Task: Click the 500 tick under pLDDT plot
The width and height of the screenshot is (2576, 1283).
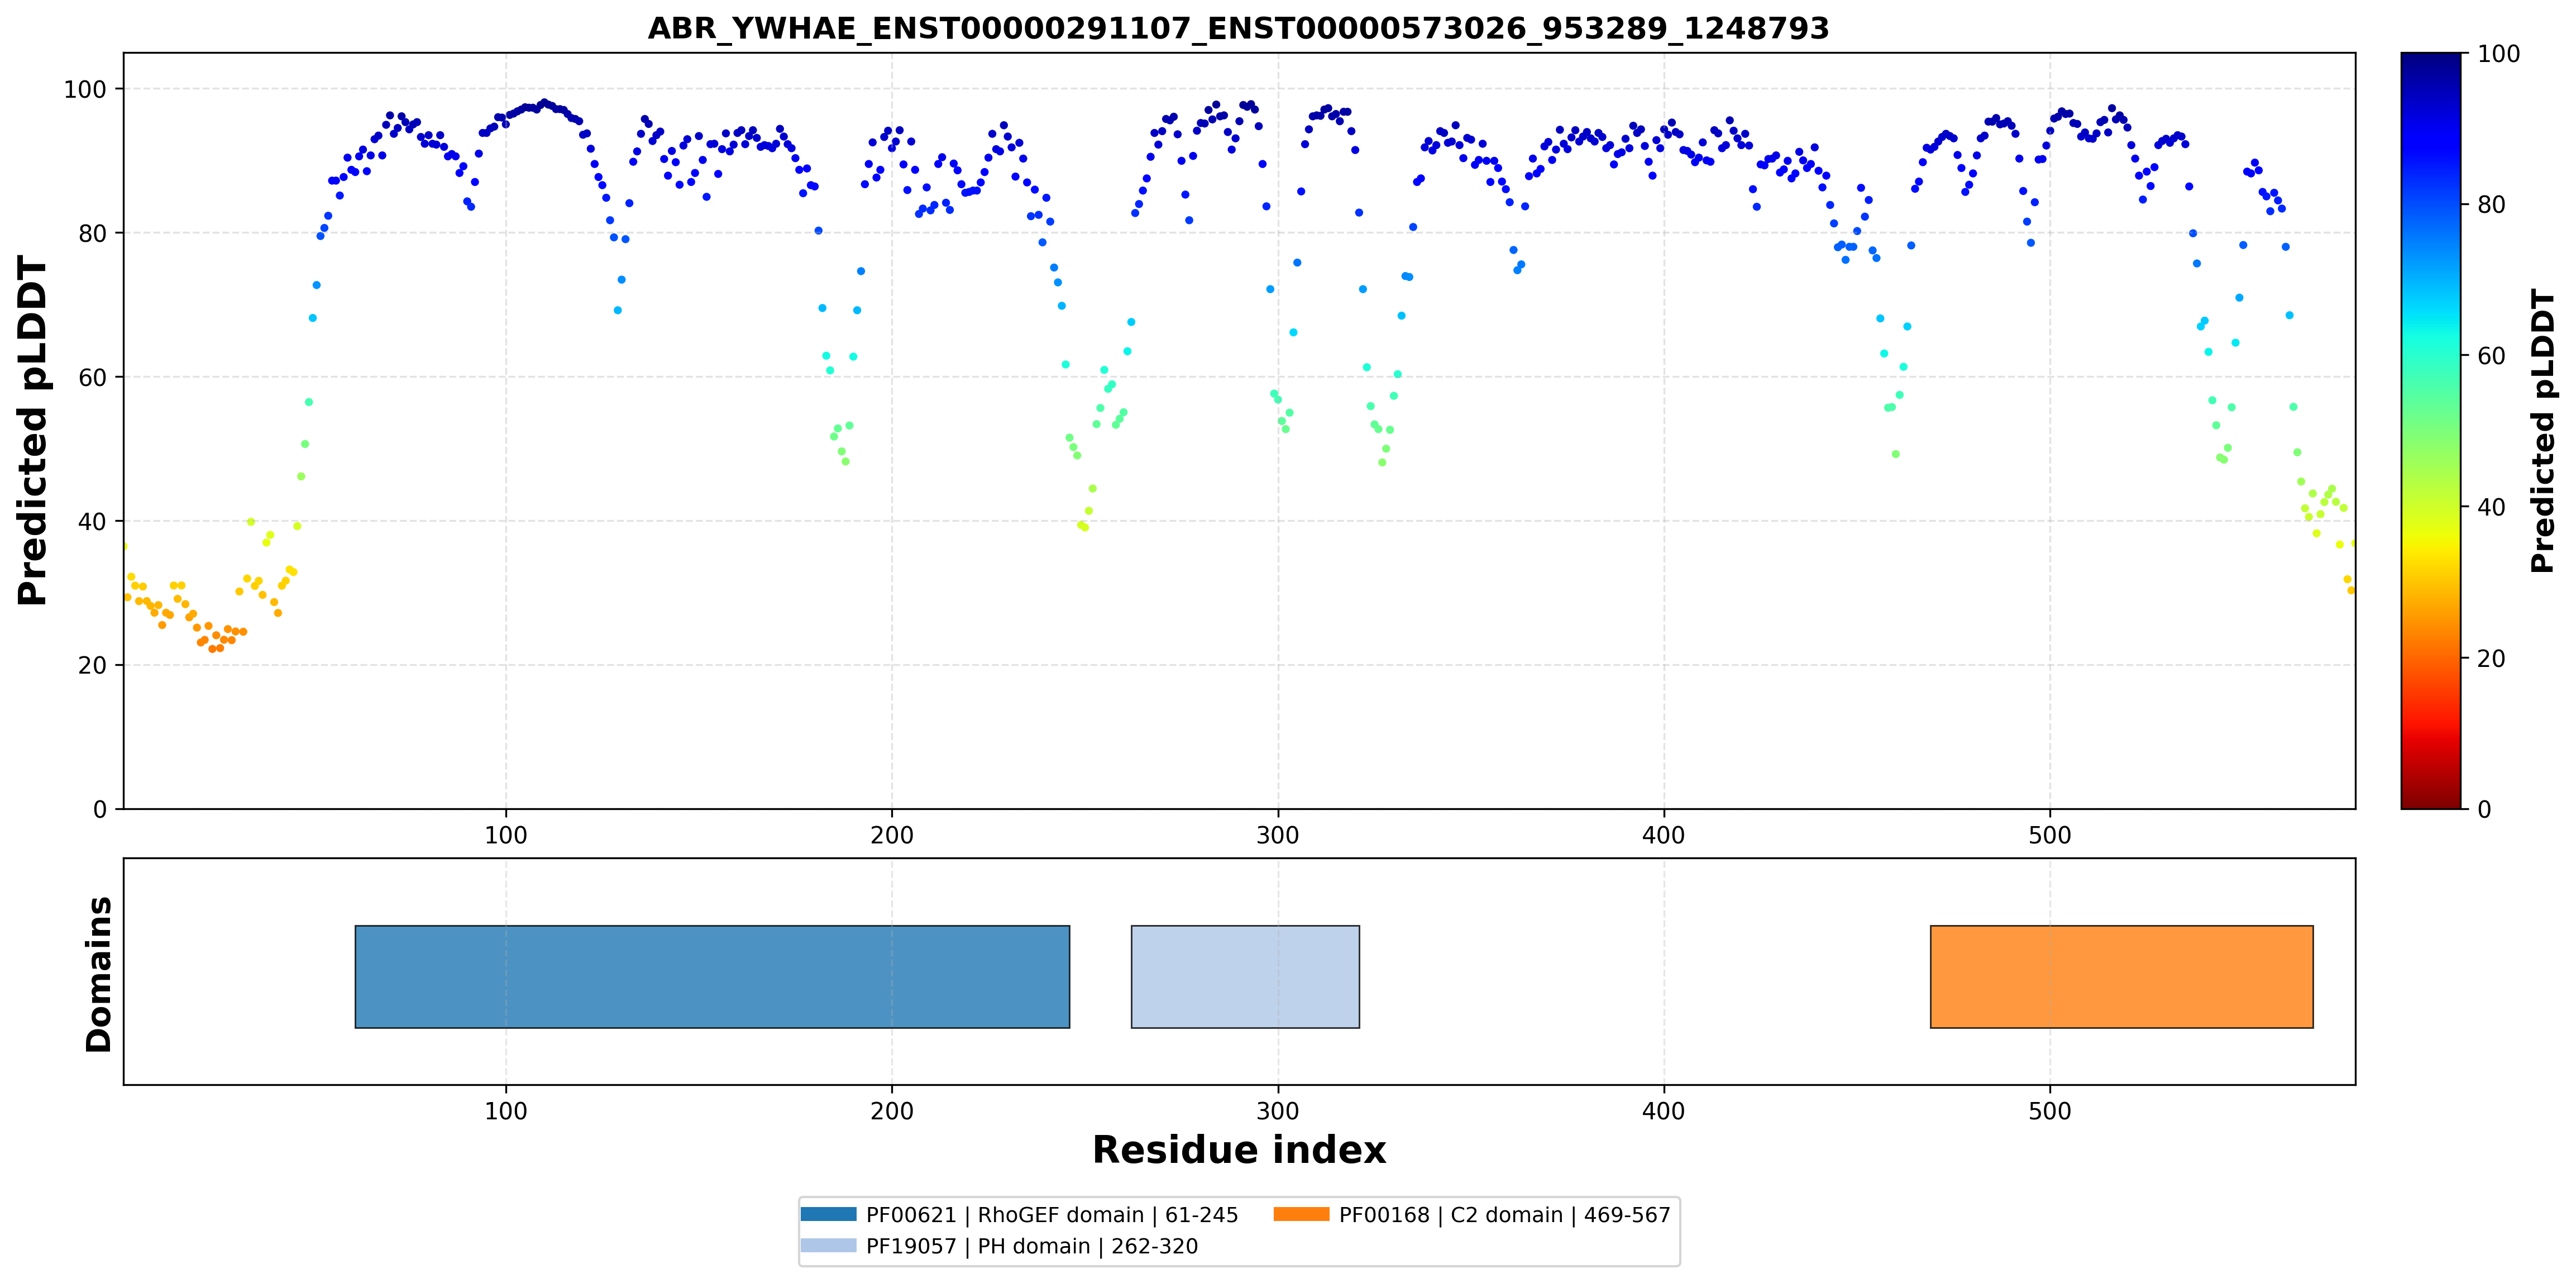Action: click(x=2050, y=835)
